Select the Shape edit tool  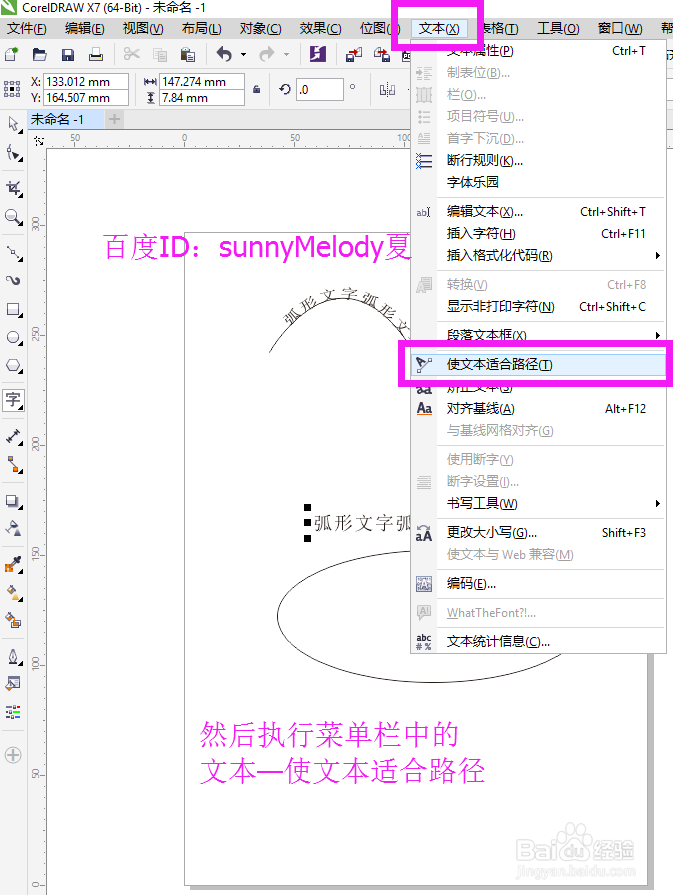(x=13, y=153)
